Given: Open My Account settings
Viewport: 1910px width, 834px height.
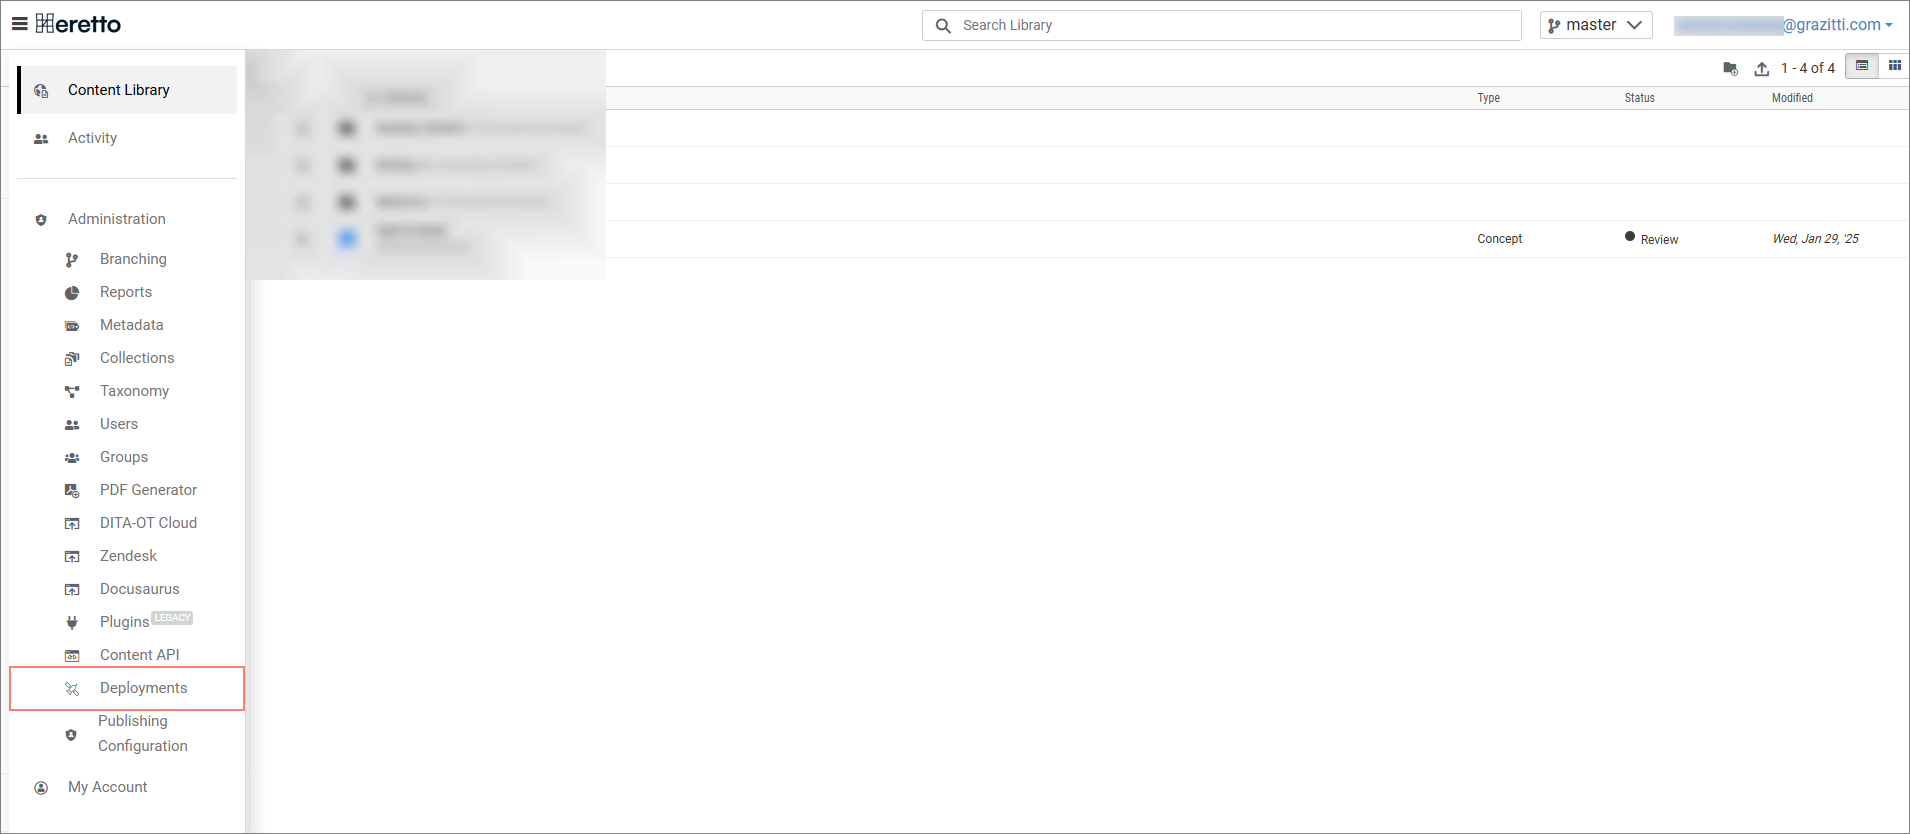Looking at the screenshot, I should click(107, 787).
